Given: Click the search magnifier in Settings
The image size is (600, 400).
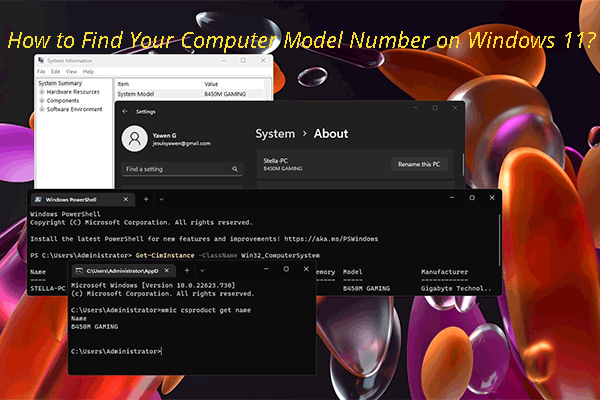Looking at the screenshot, I should 235,169.
